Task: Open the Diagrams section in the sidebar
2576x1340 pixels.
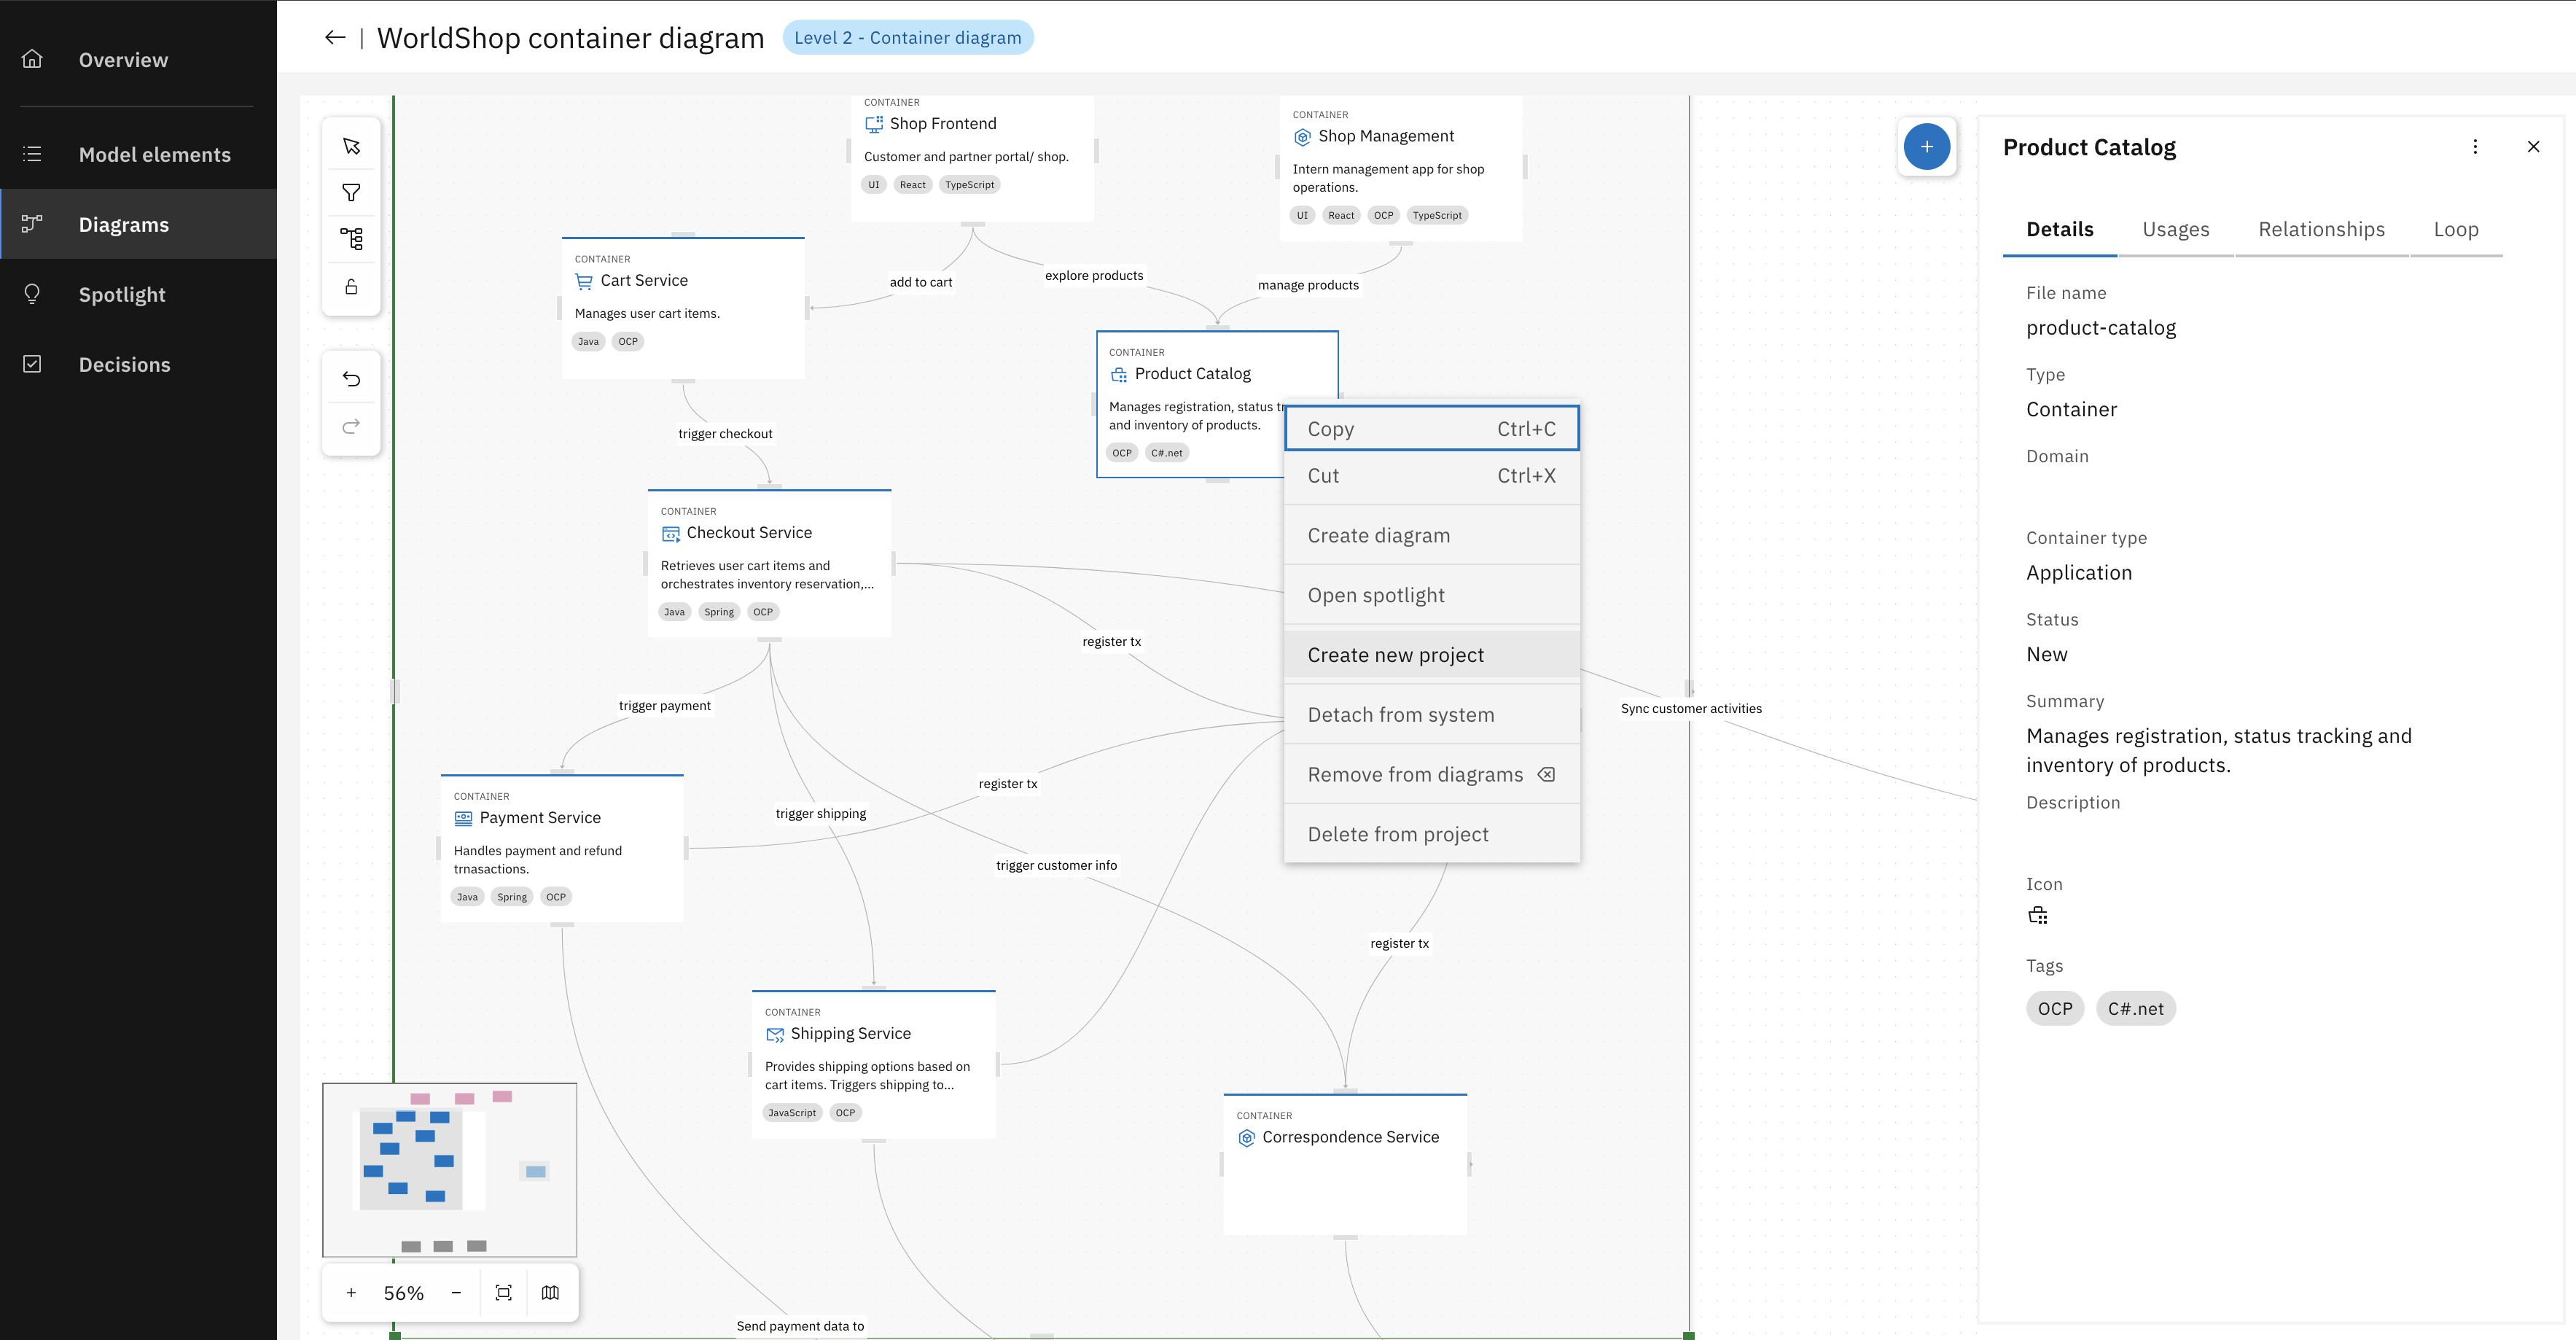Action: [x=124, y=224]
